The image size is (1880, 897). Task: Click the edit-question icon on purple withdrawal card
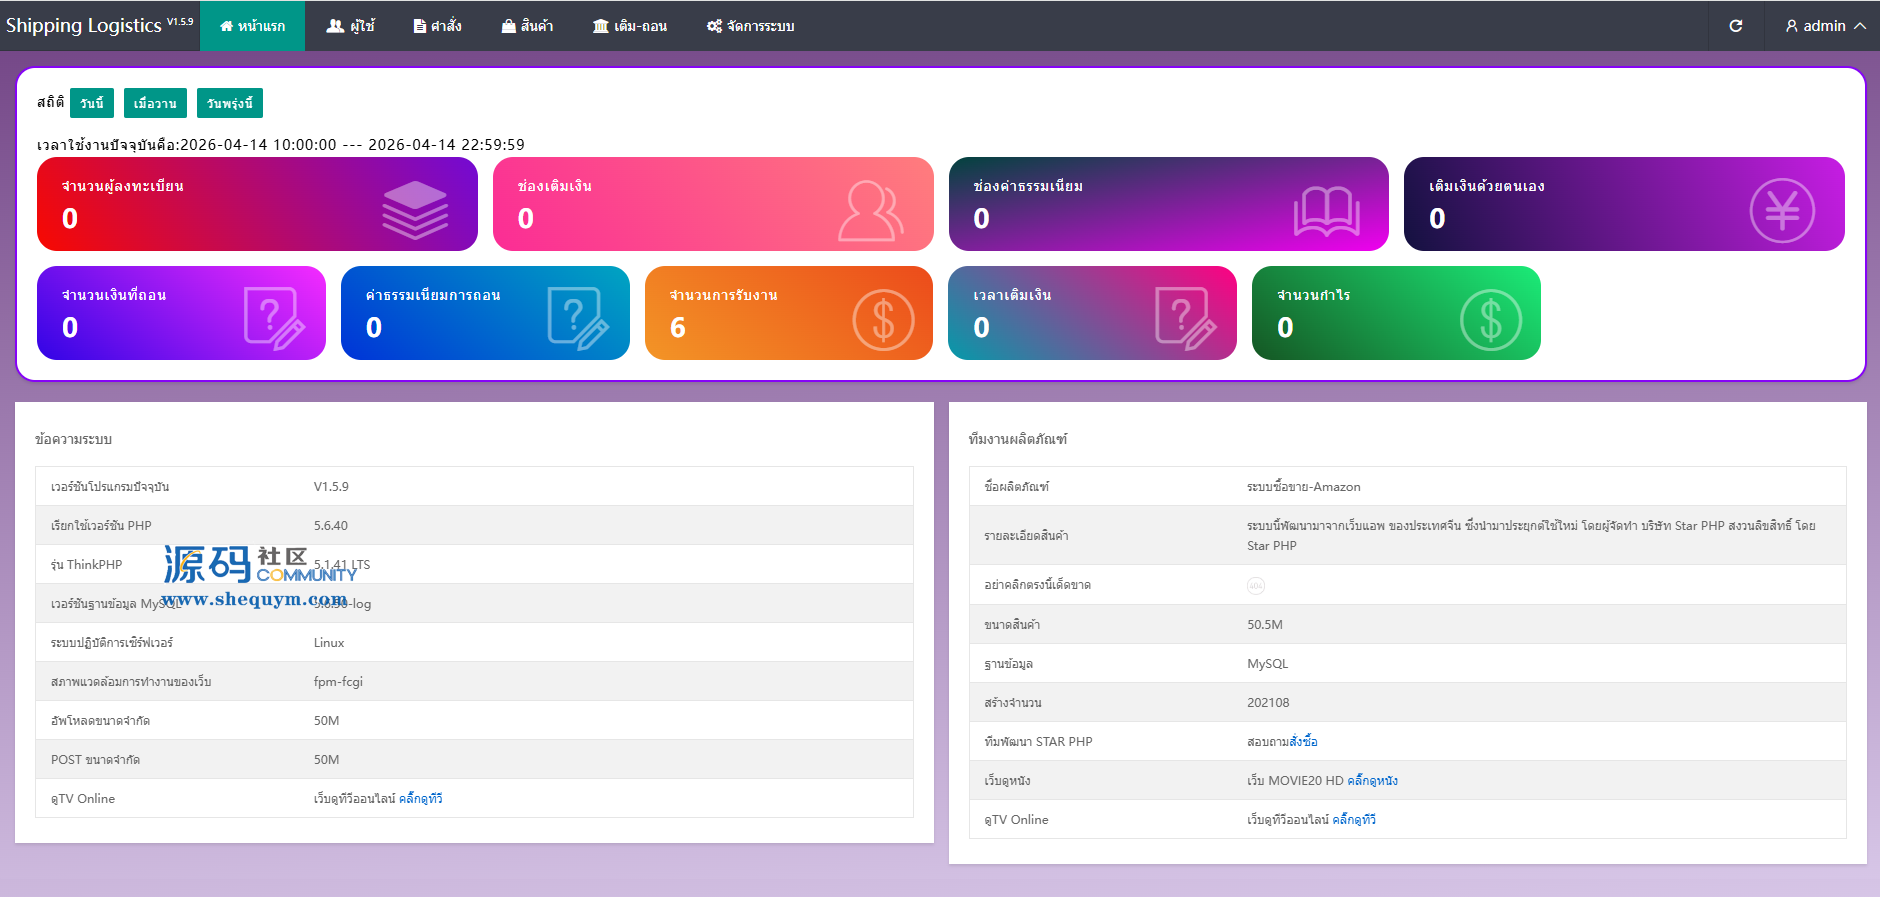pos(274,319)
